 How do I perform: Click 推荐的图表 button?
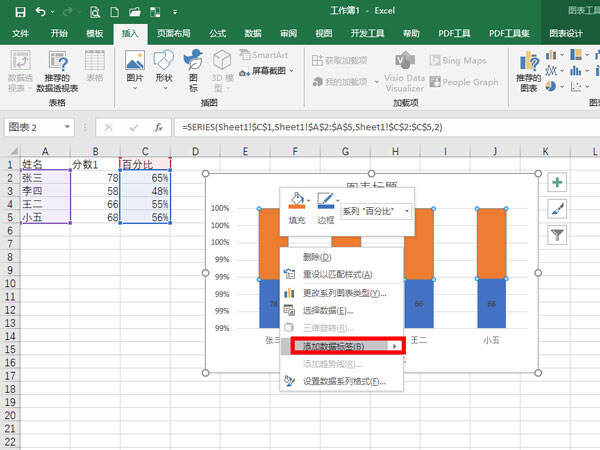click(x=529, y=72)
